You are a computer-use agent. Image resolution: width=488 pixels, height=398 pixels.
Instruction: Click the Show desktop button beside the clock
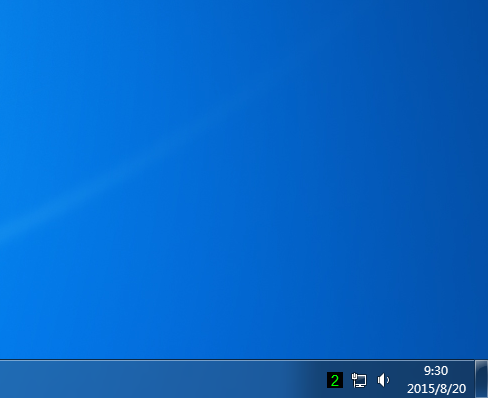pyautogui.click(x=481, y=379)
